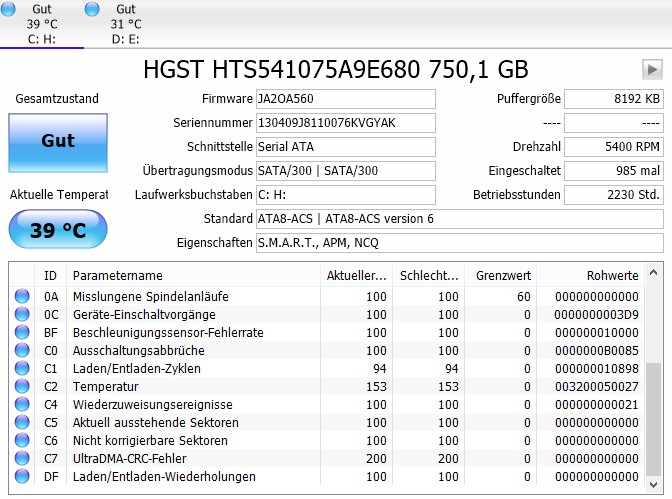This screenshot has height=499, width=672.
Task: Sort by the Parametername column header
Action: [x=193, y=276]
